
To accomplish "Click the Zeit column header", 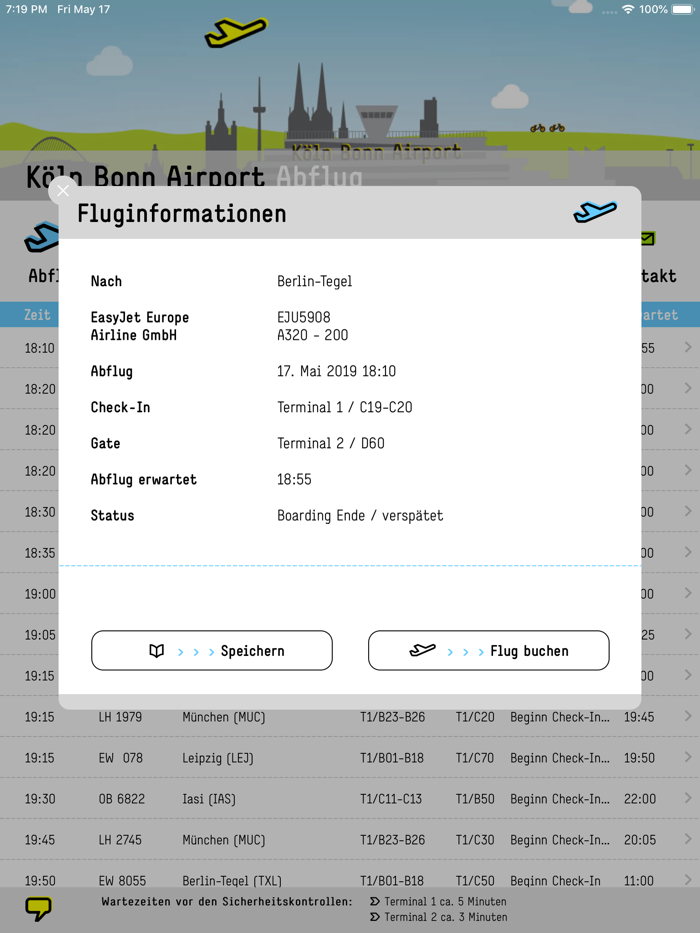I will 37,315.
